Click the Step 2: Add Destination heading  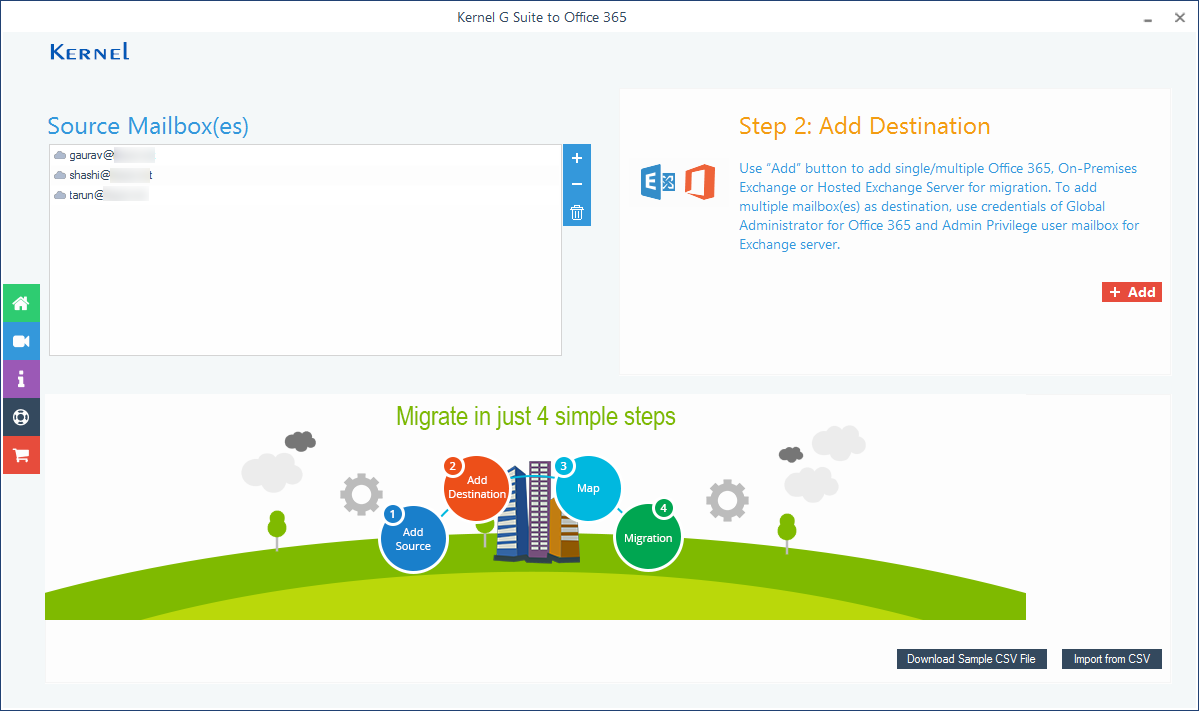[x=864, y=126]
